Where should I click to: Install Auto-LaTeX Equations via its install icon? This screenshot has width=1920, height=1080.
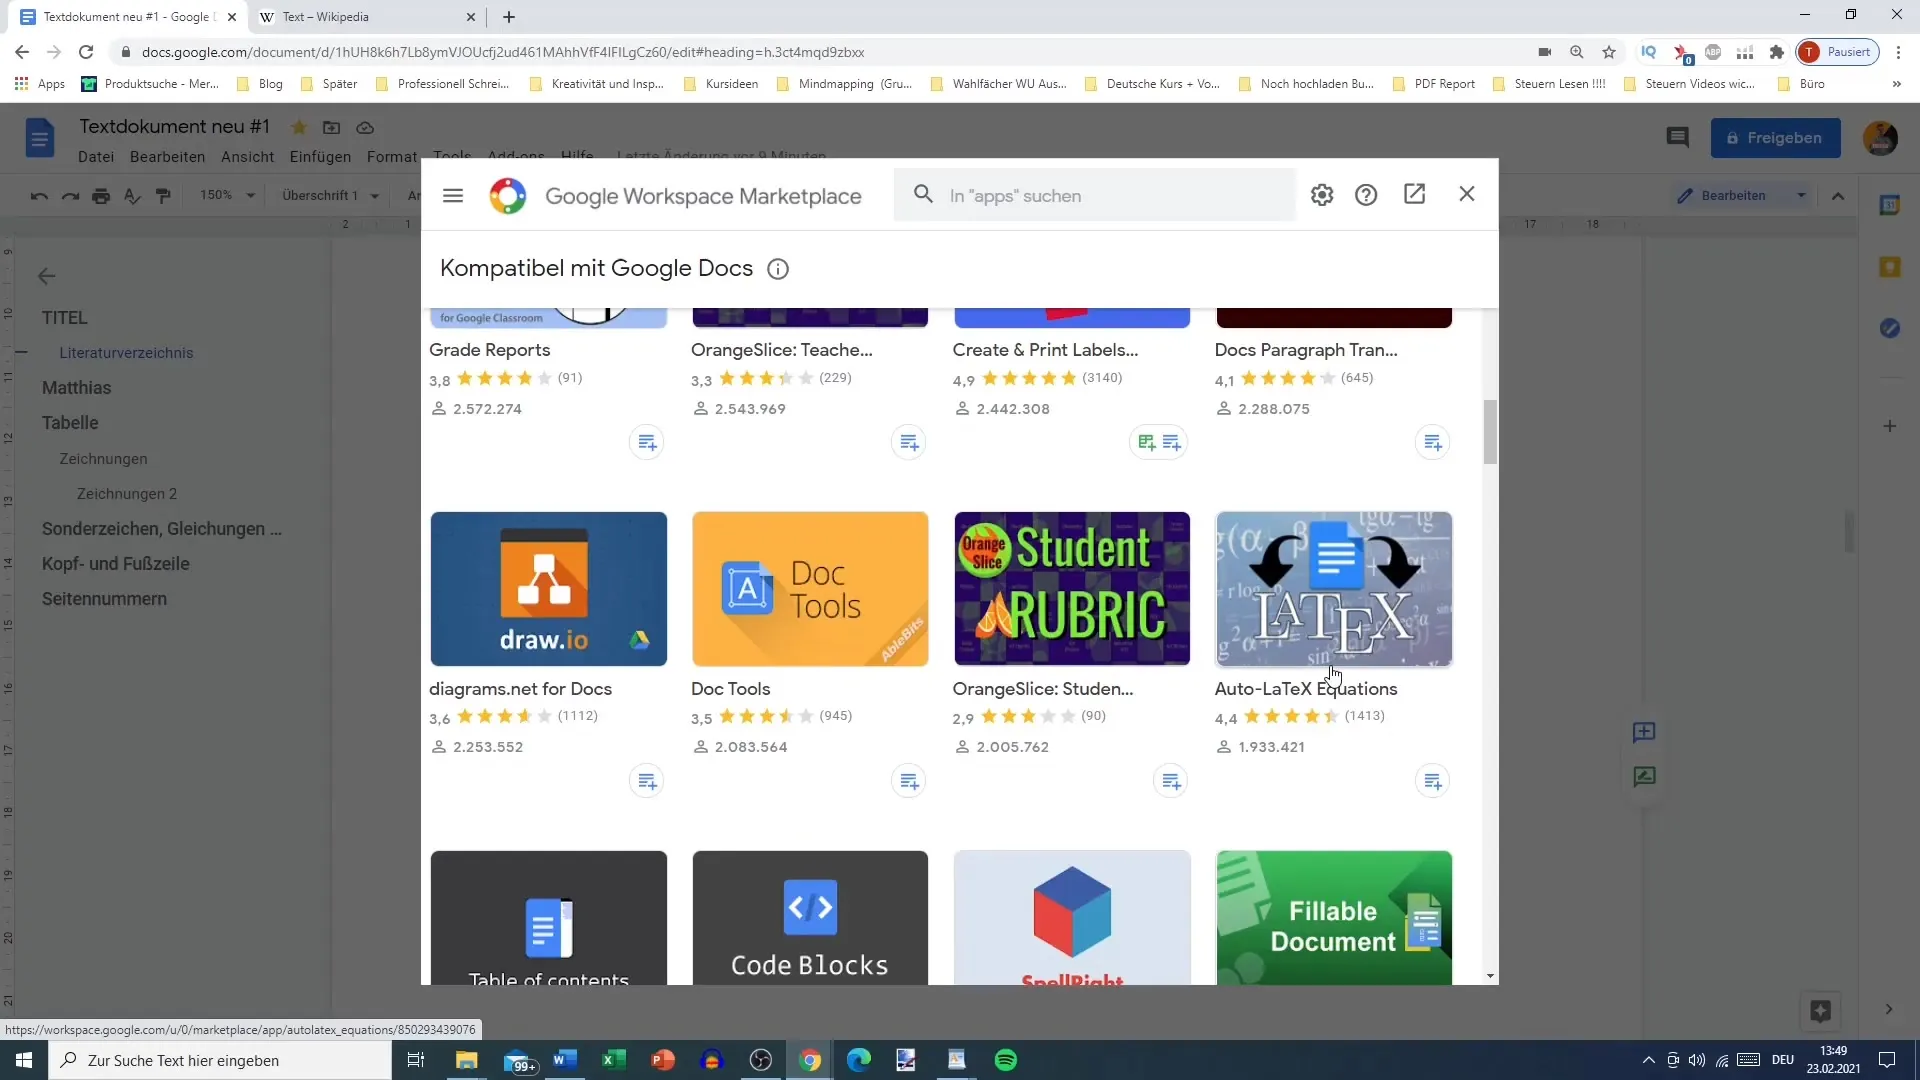coord(1433,781)
